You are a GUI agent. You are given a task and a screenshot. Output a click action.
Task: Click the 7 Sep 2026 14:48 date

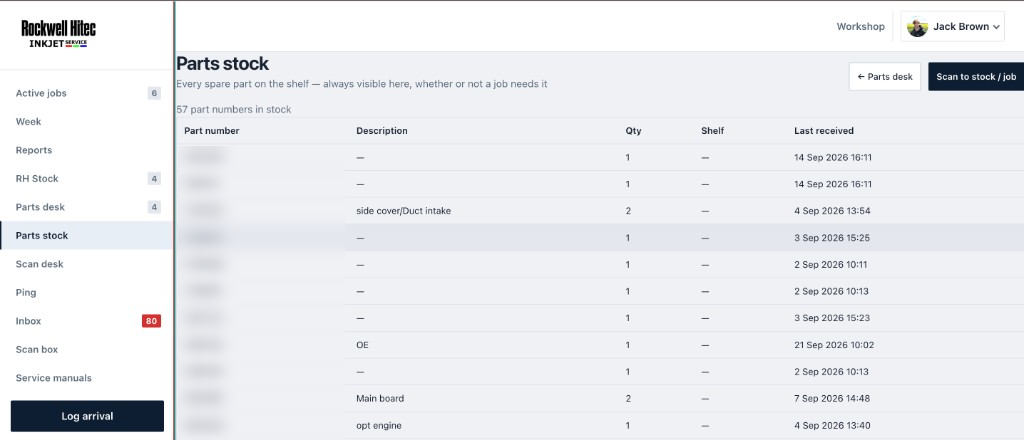pos(832,398)
